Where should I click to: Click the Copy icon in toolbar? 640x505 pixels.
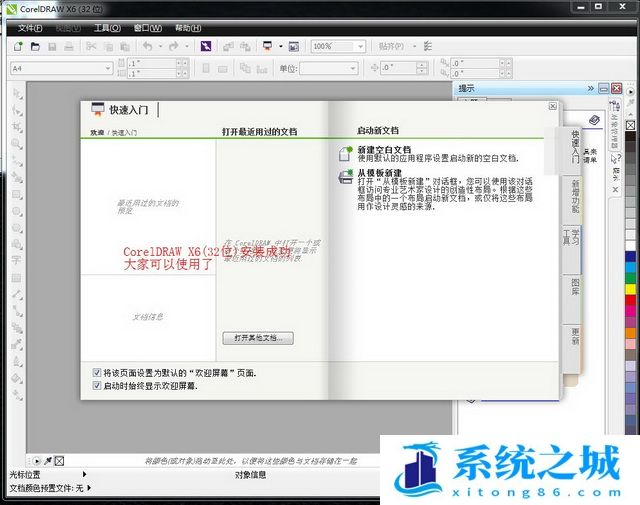pos(108,47)
